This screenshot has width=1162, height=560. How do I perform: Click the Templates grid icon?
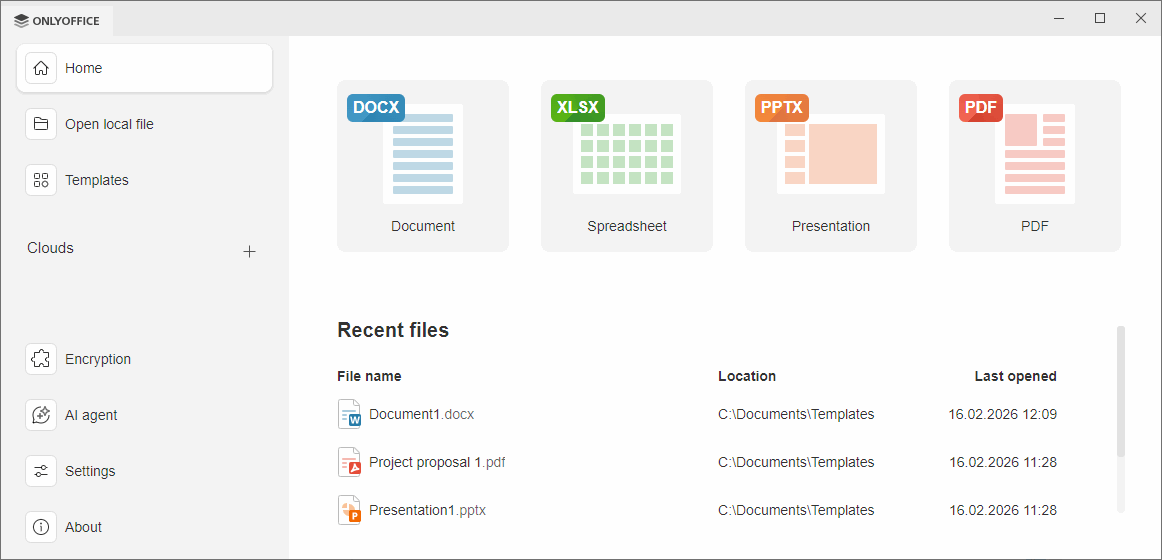[41, 180]
